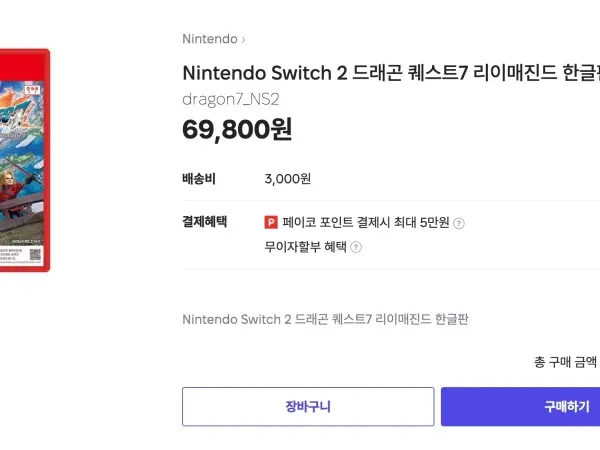
Task: Click the 배송비 label
Action: tap(199, 179)
